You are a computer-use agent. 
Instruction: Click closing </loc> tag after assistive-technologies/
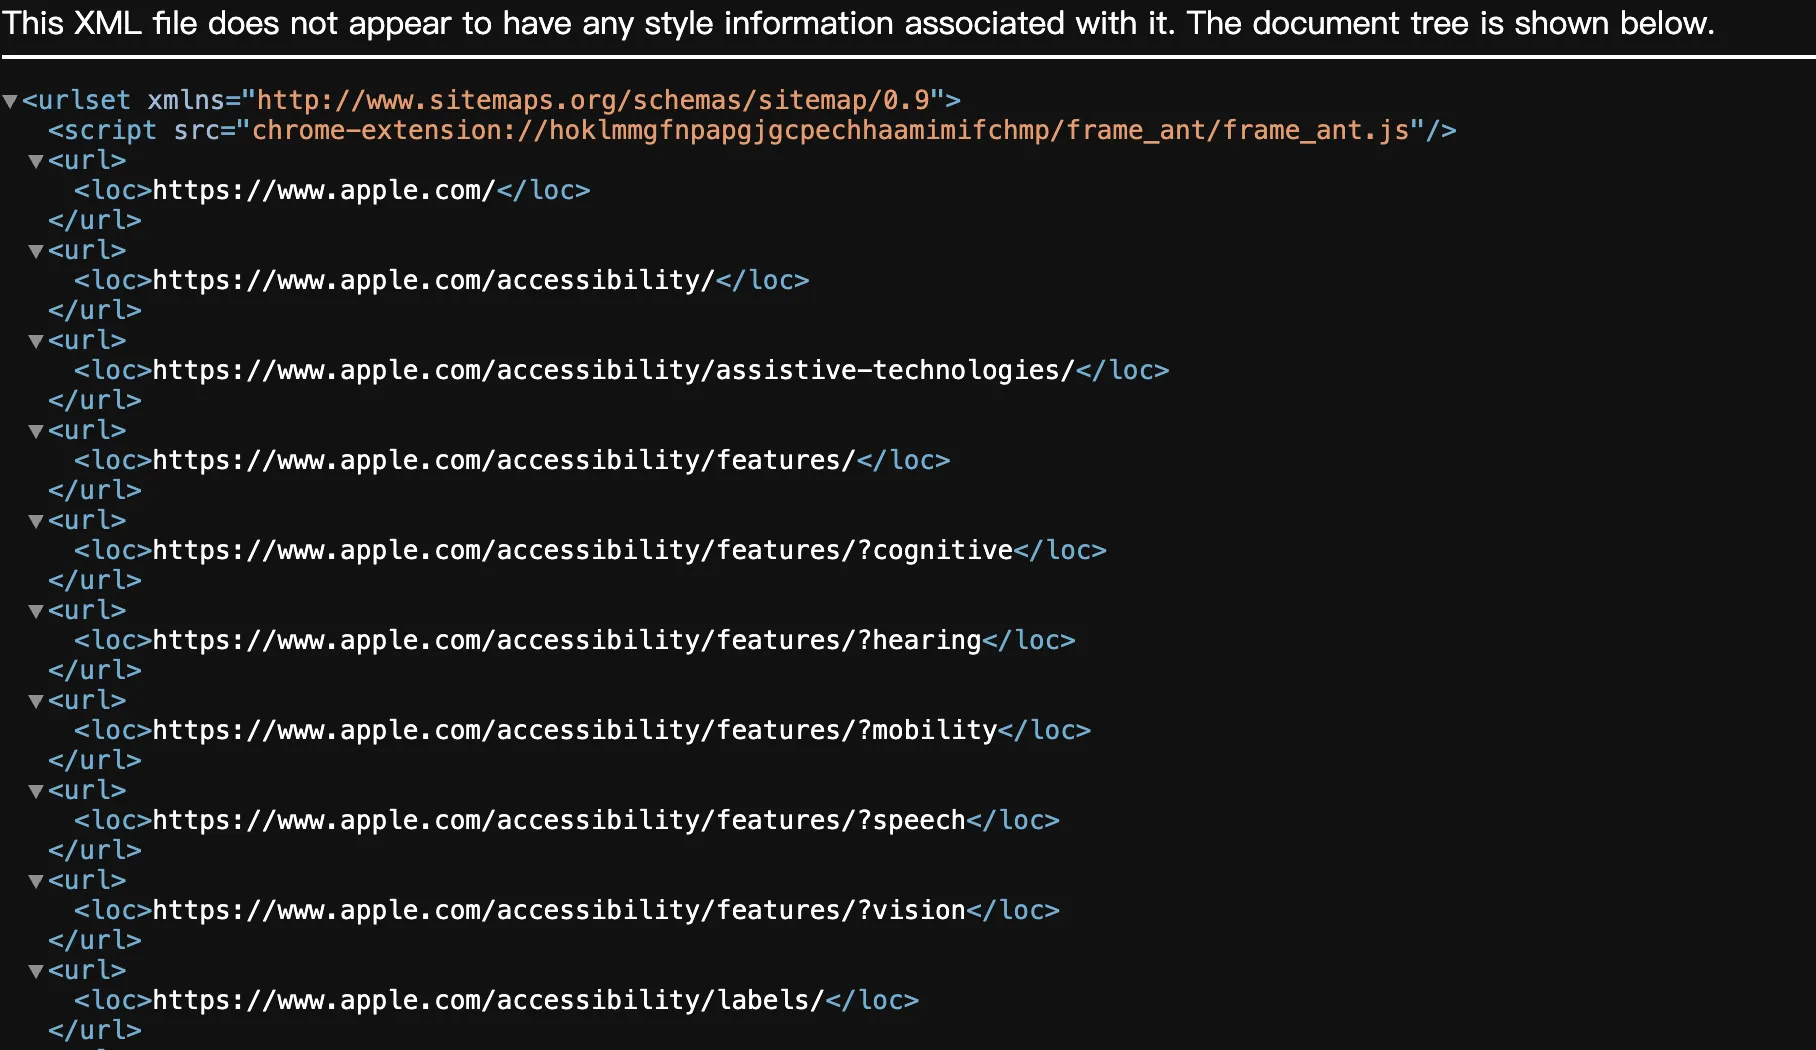[1123, 370]
